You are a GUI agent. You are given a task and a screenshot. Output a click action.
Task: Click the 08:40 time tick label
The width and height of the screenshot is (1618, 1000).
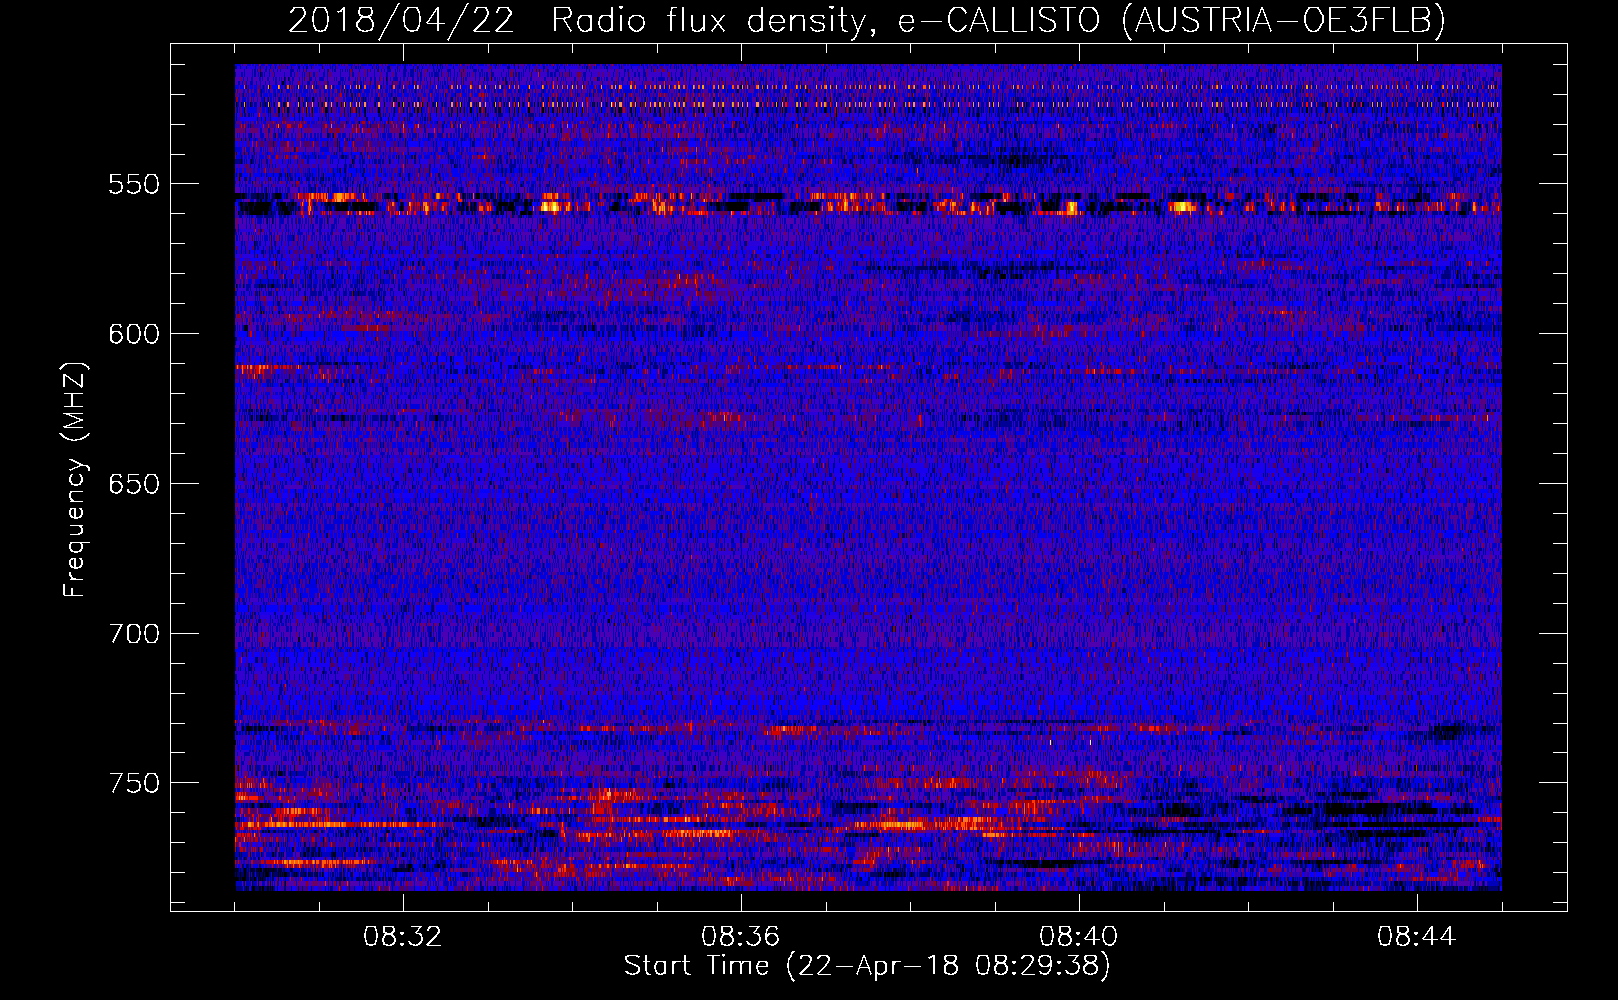coord(1078,937)
